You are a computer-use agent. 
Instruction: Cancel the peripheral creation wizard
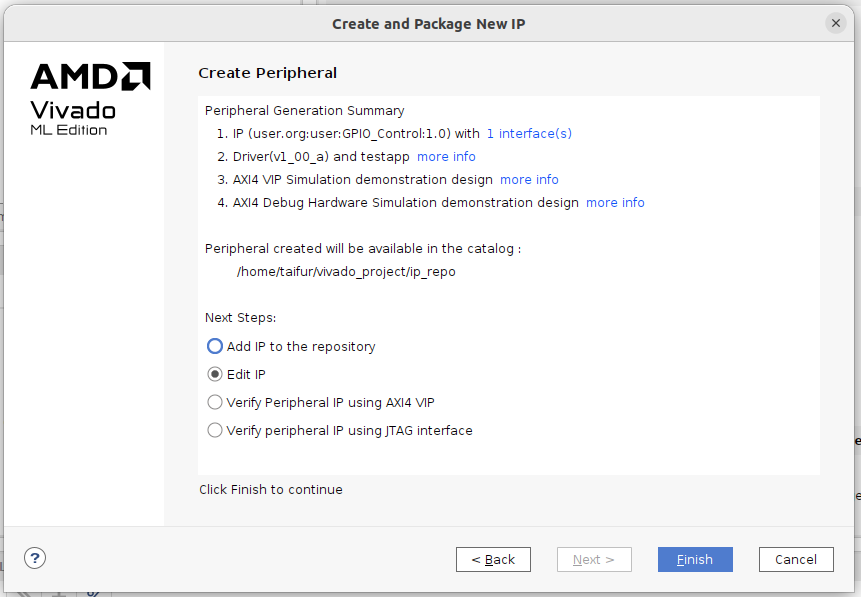(x=796, y=560)
